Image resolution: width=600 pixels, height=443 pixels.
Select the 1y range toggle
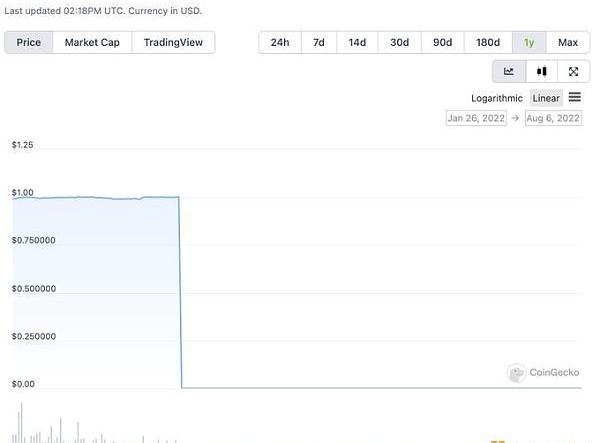529,42
